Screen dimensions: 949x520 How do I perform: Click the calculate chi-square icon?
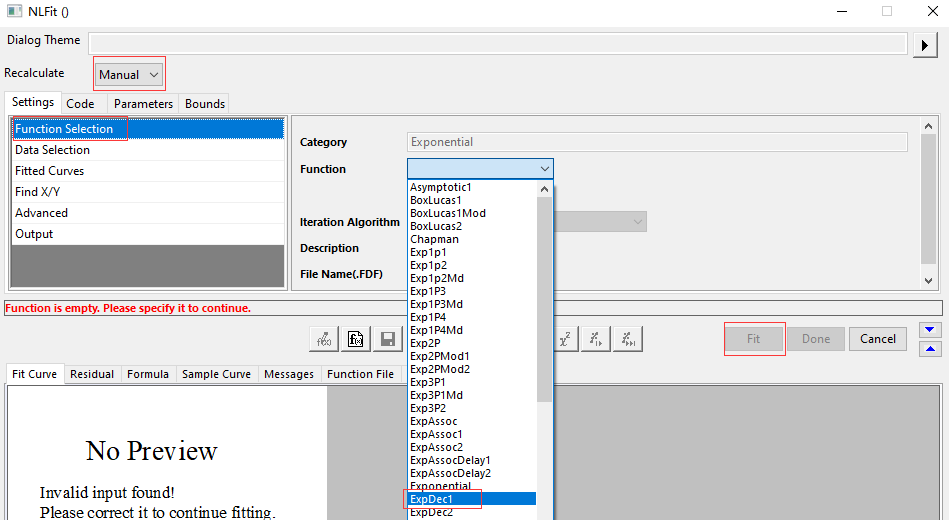coord(565,339)
